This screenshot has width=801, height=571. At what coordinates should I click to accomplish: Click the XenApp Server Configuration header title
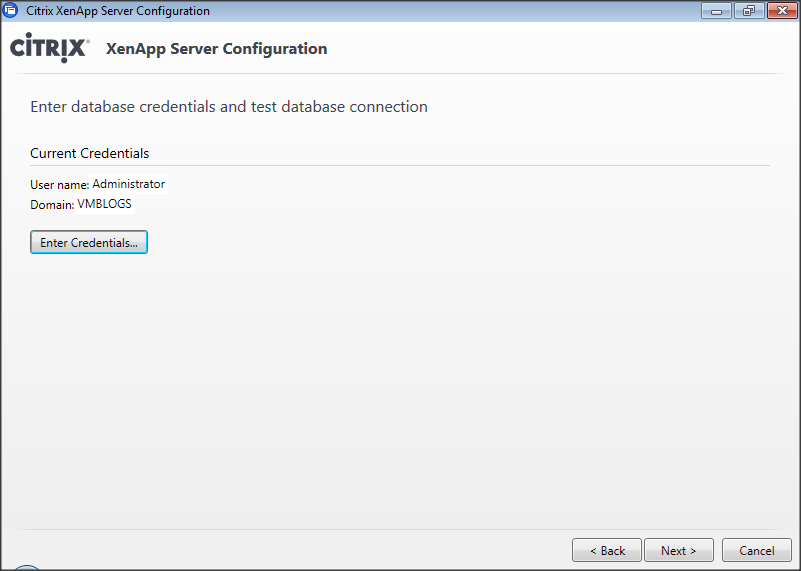[216, 49]
